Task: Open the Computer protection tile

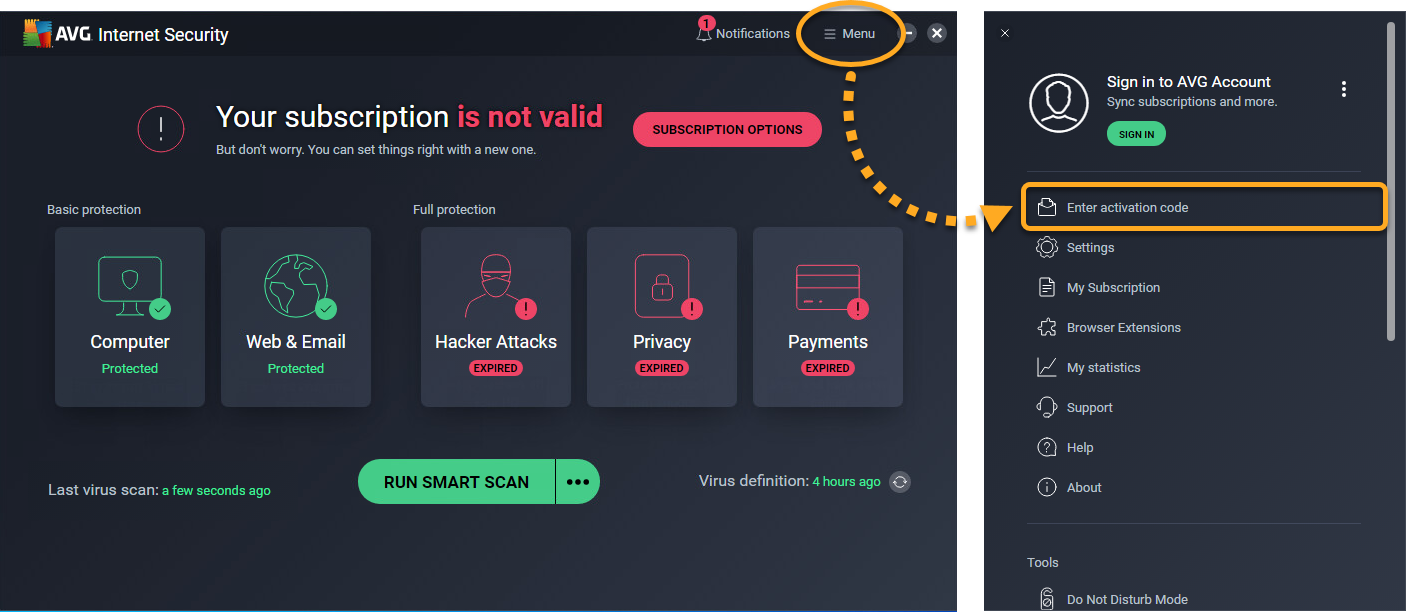Action: [x=130, y=316]
